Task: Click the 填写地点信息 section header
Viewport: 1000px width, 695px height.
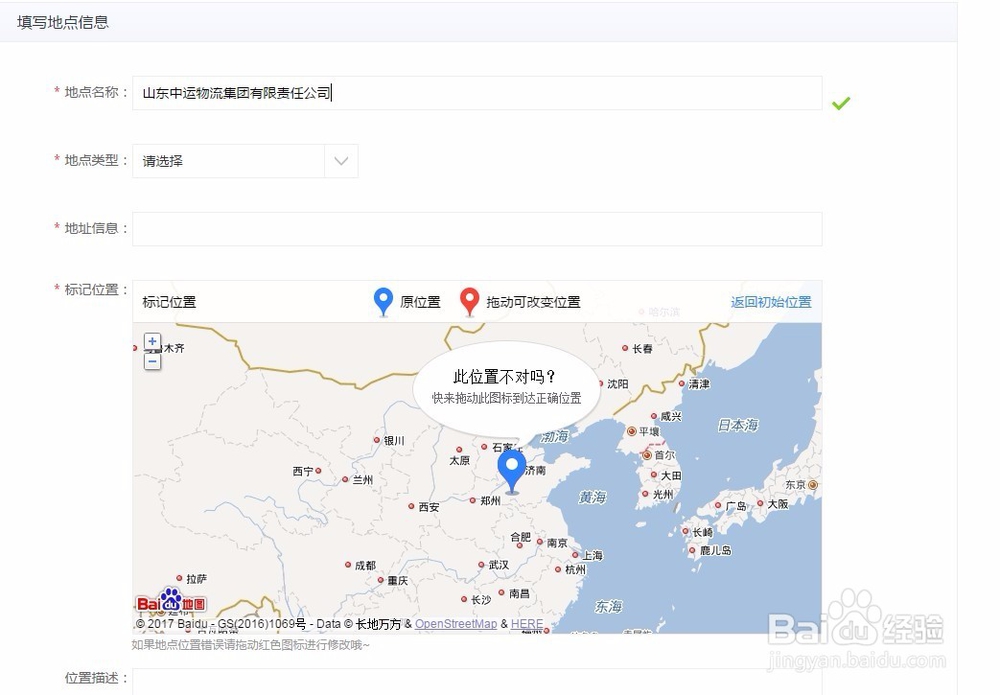Action: point(63,22)
